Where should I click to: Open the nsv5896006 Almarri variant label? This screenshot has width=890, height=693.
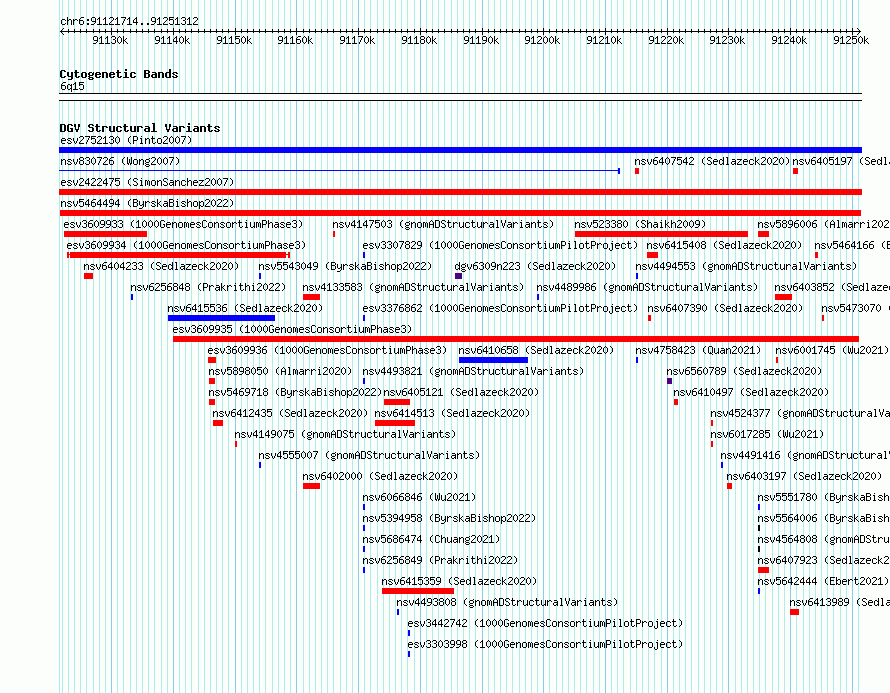pyautogui.click(x=824, y=224)
